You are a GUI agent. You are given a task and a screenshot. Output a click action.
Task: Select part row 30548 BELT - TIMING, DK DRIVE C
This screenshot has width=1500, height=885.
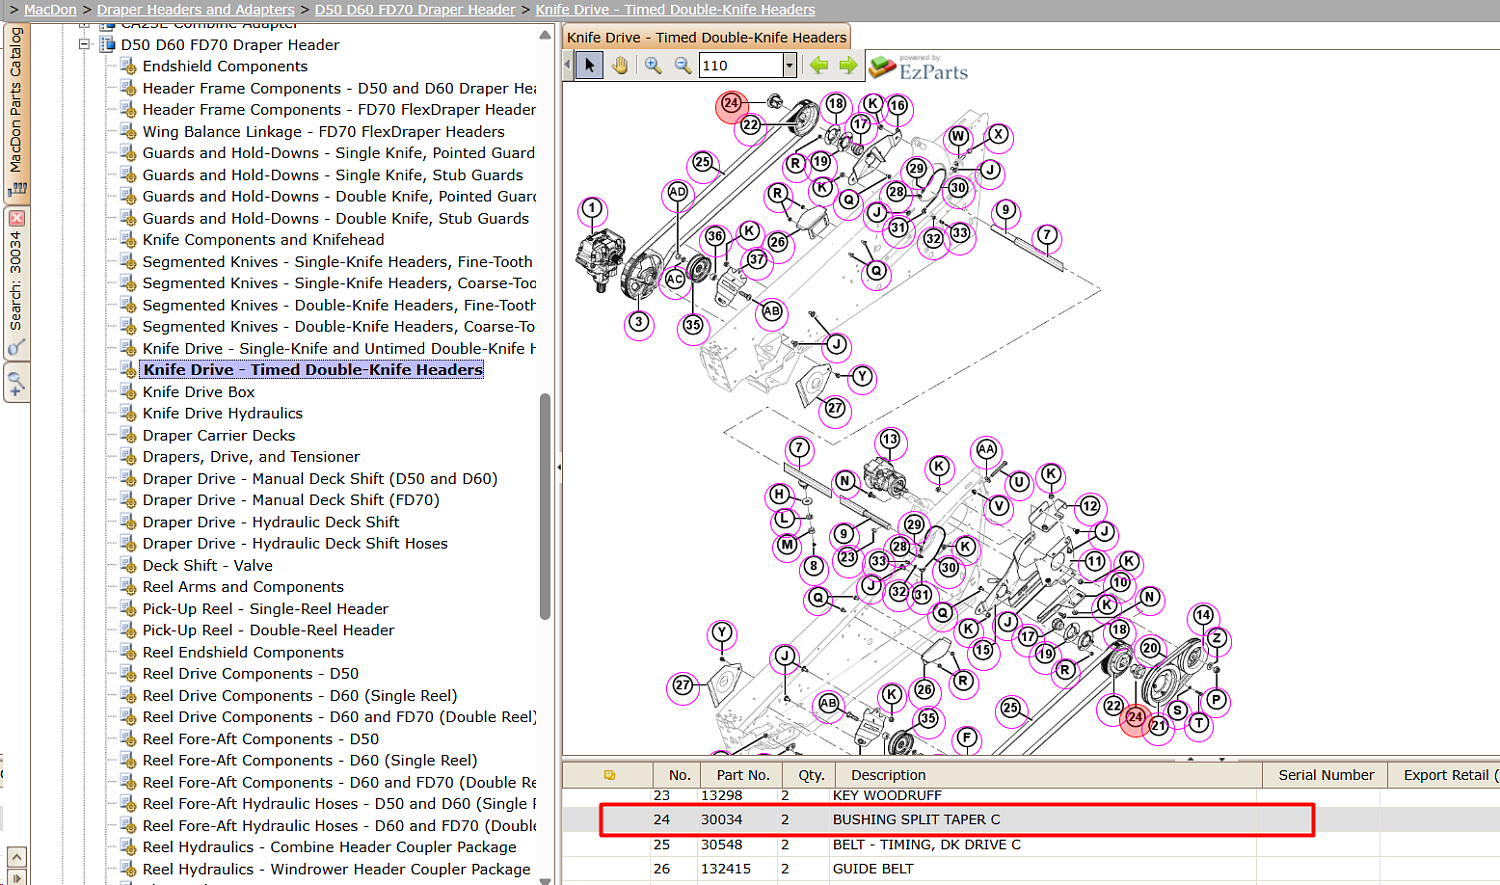tap(1031, 845)
